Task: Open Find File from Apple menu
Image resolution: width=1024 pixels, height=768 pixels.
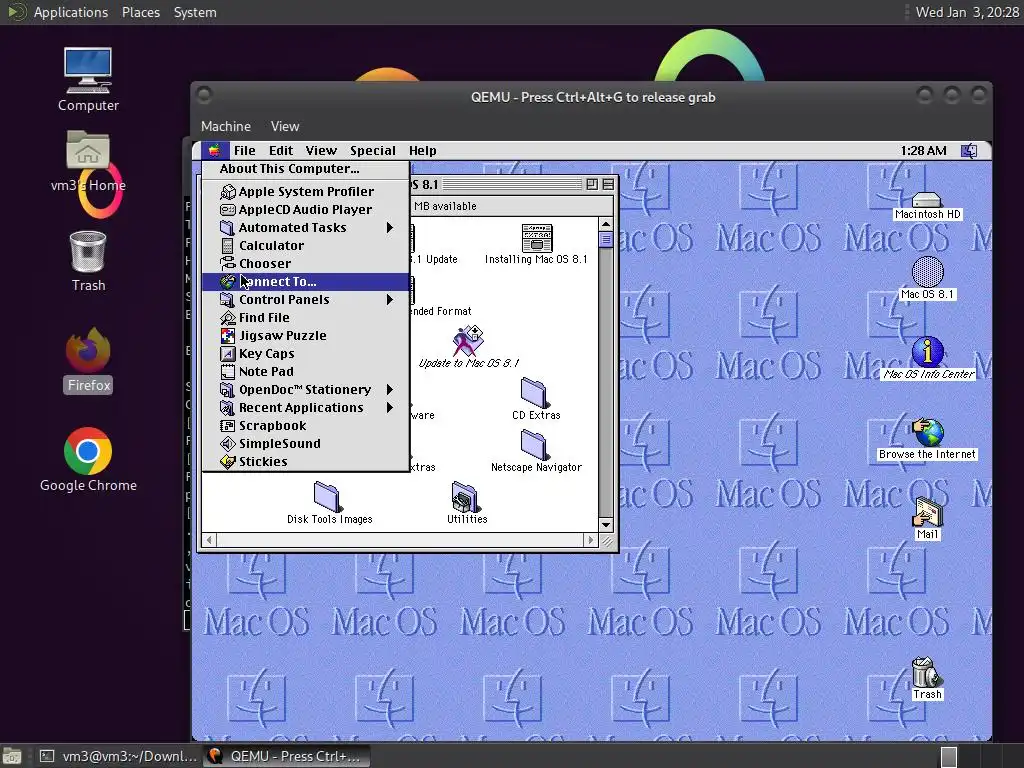Action: [305, 317]
